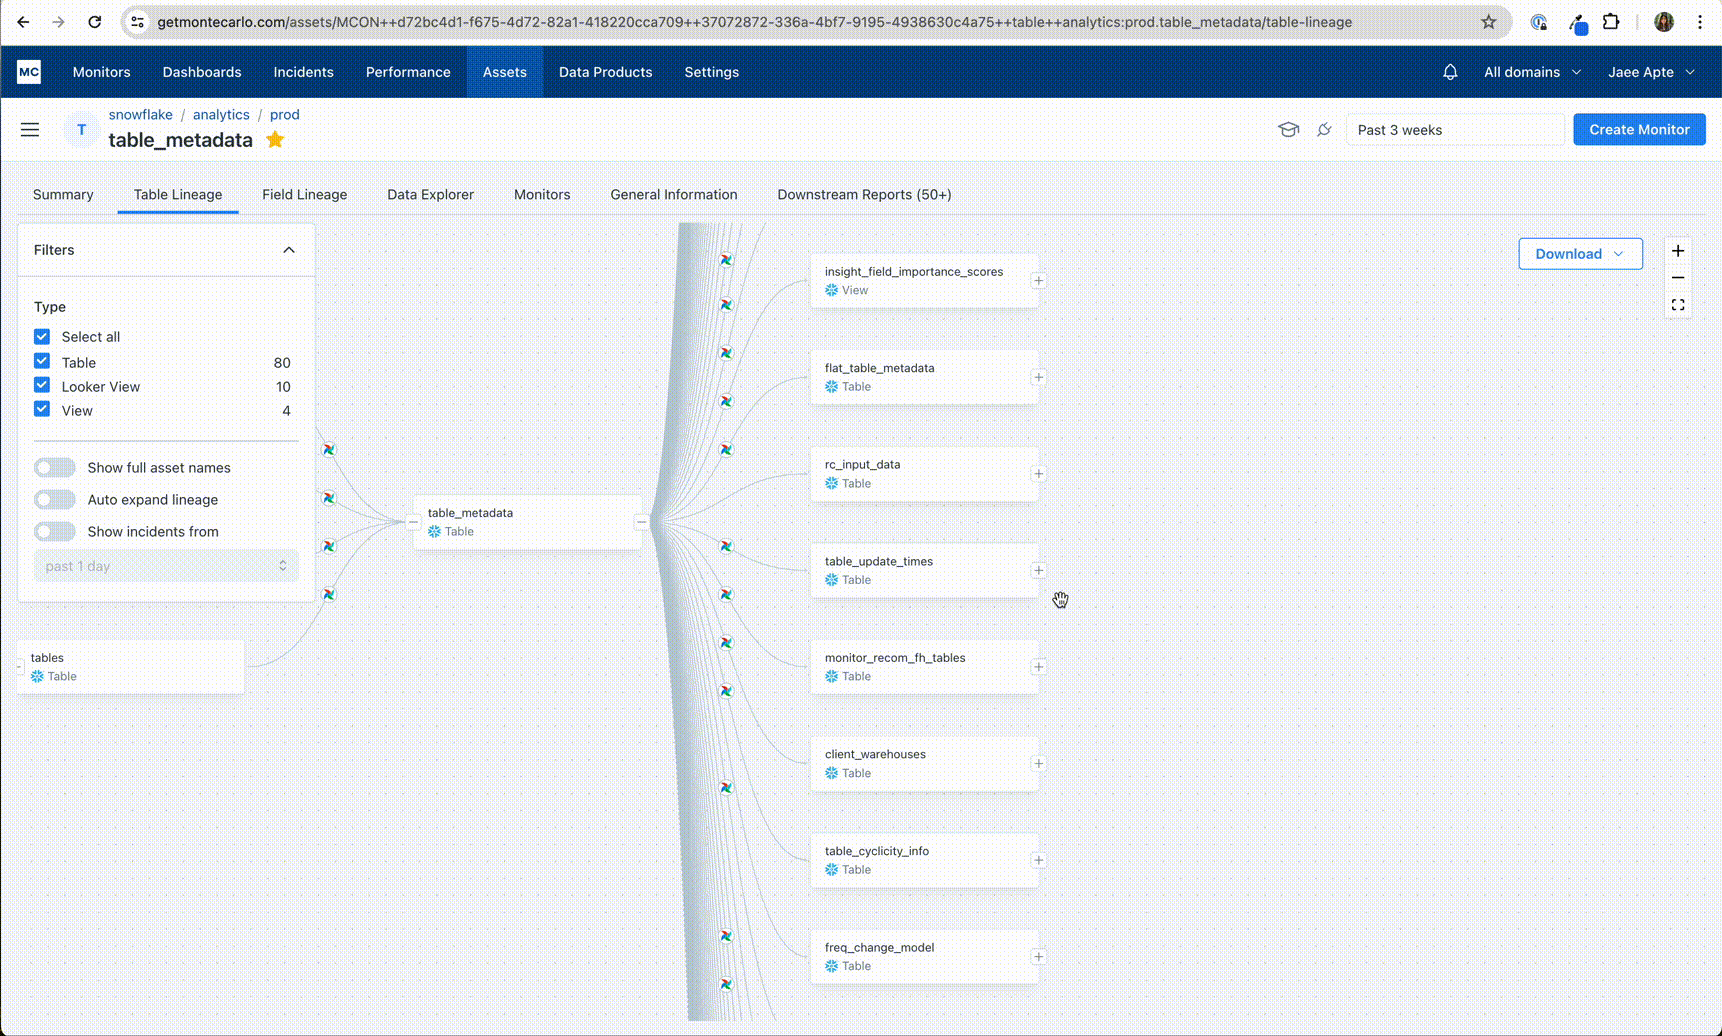The image size is (1722, 1036).
Task: Open the browser extensions puzzle icon
Action: tap(1611, 22)
